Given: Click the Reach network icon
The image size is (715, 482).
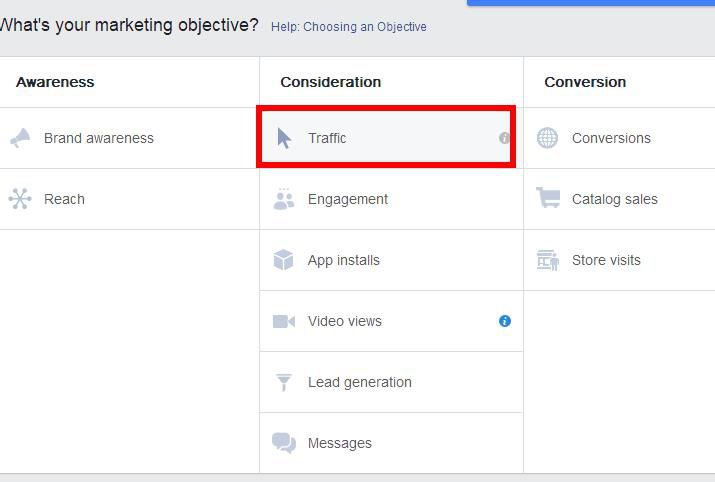Looking at the screenshot, I should coord(20,199).
